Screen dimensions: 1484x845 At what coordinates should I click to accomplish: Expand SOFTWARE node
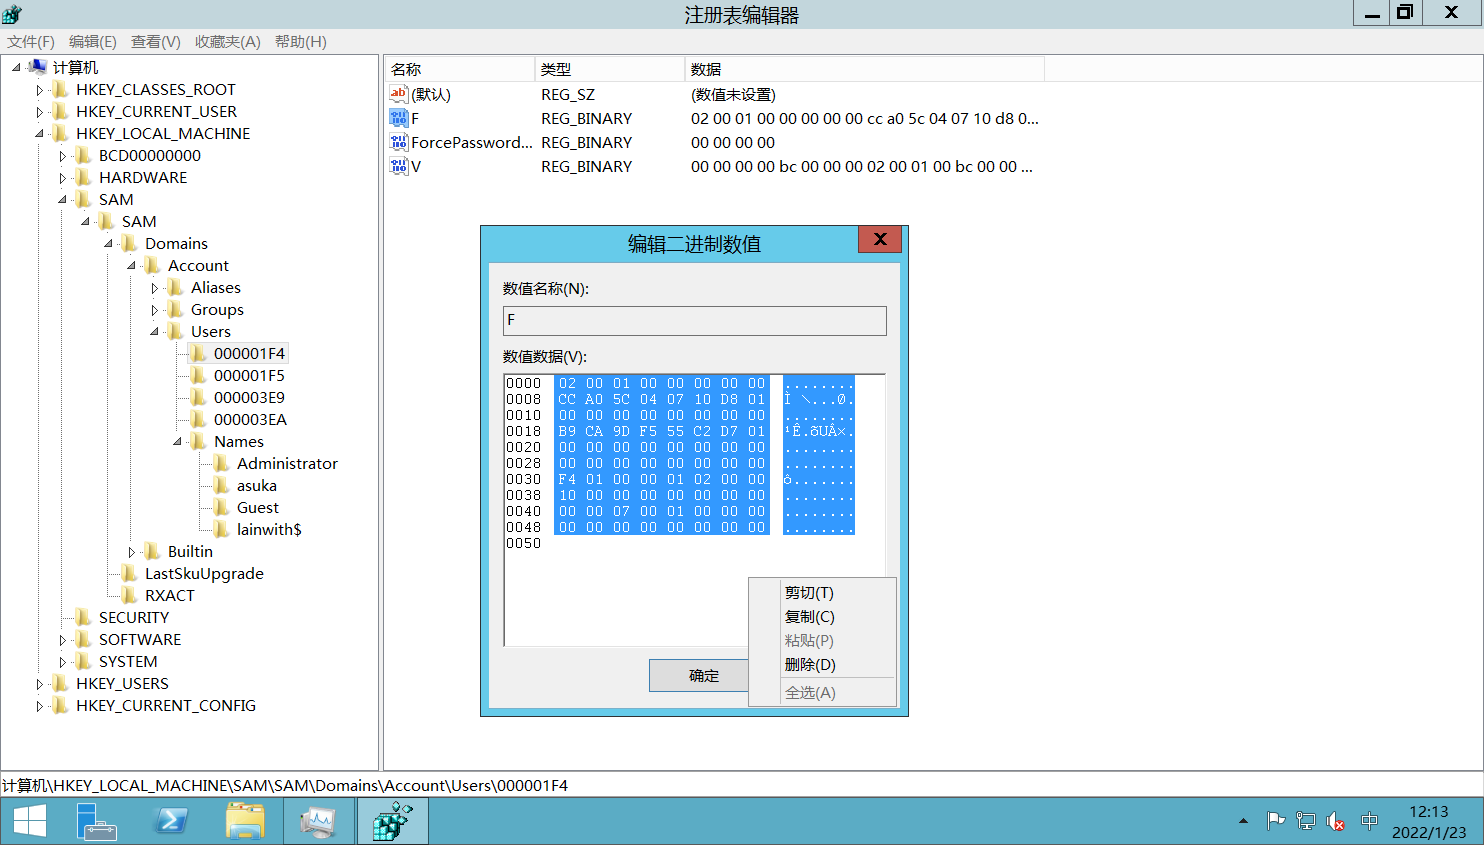point(63,640)
